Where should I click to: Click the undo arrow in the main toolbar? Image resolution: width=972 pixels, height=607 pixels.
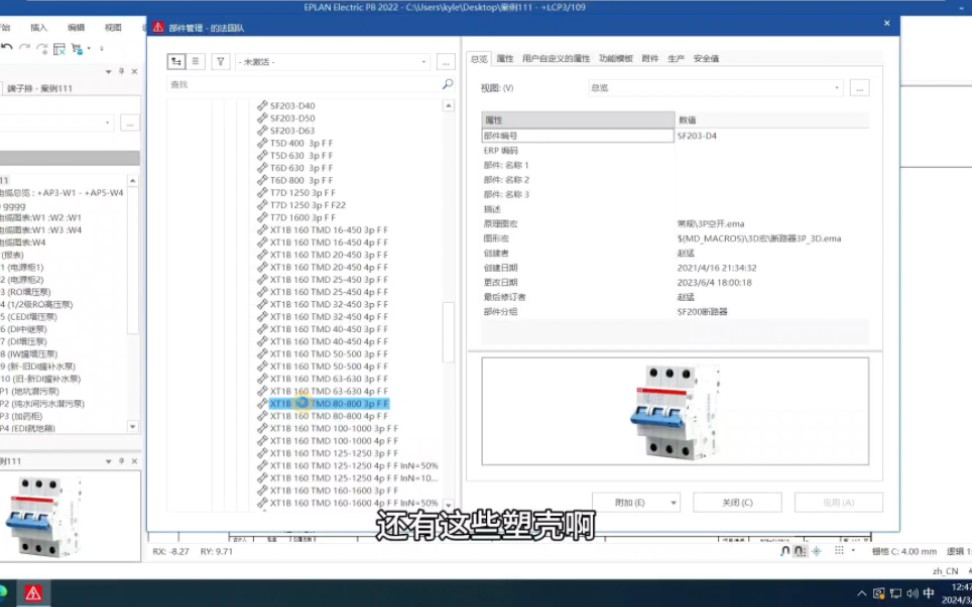[7, 47]
